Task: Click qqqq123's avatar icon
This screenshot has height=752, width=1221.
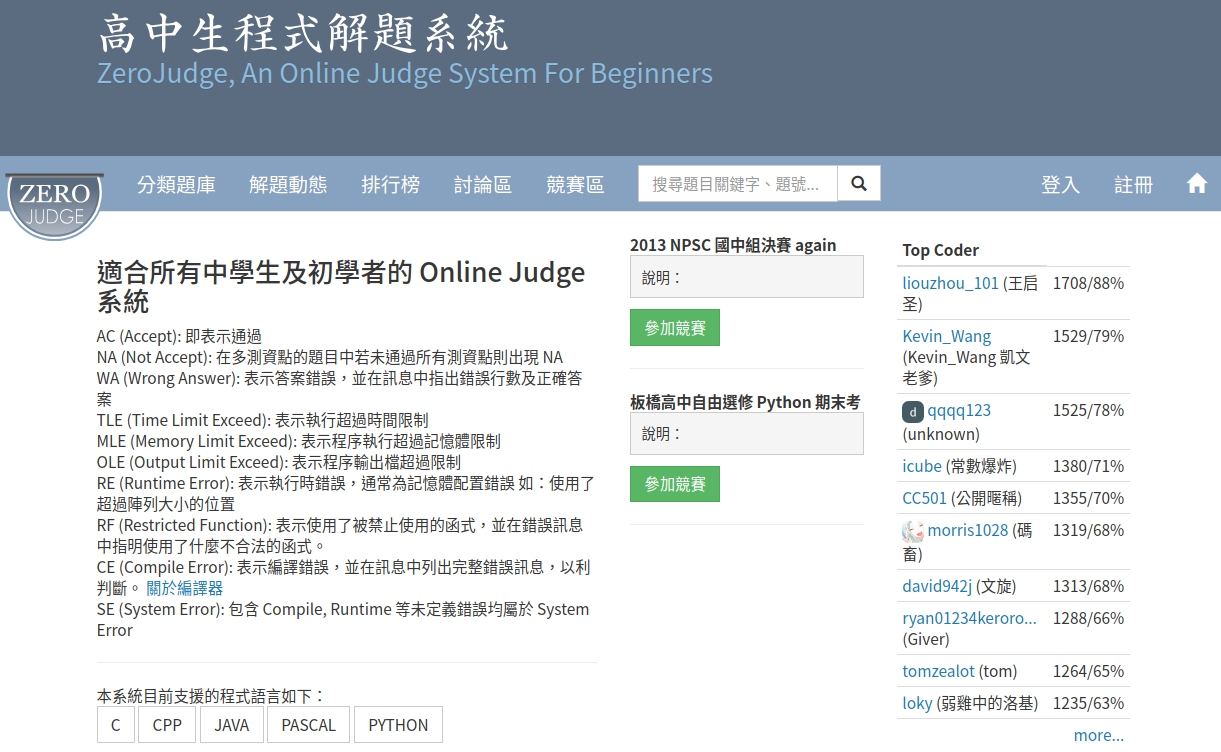Action: pyautogui.click(x=912, y=411)
